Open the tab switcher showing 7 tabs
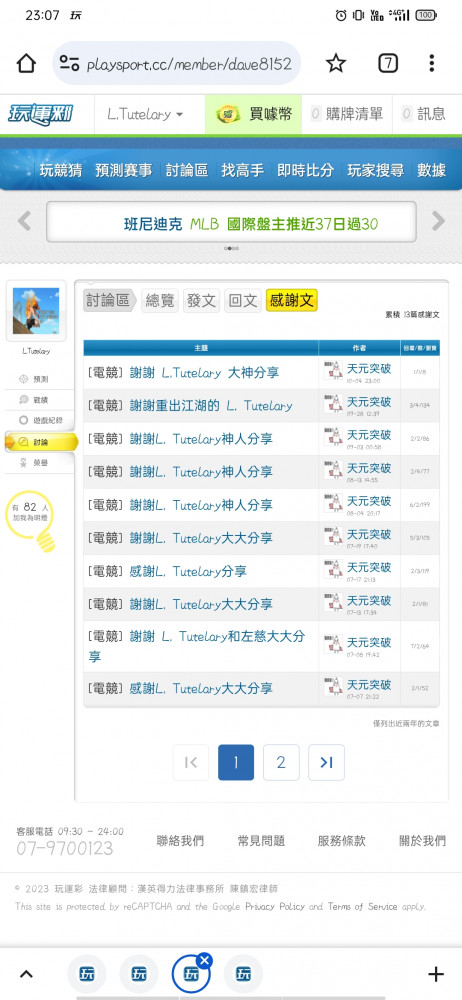The image size is (462, 1000). [388, 63]
